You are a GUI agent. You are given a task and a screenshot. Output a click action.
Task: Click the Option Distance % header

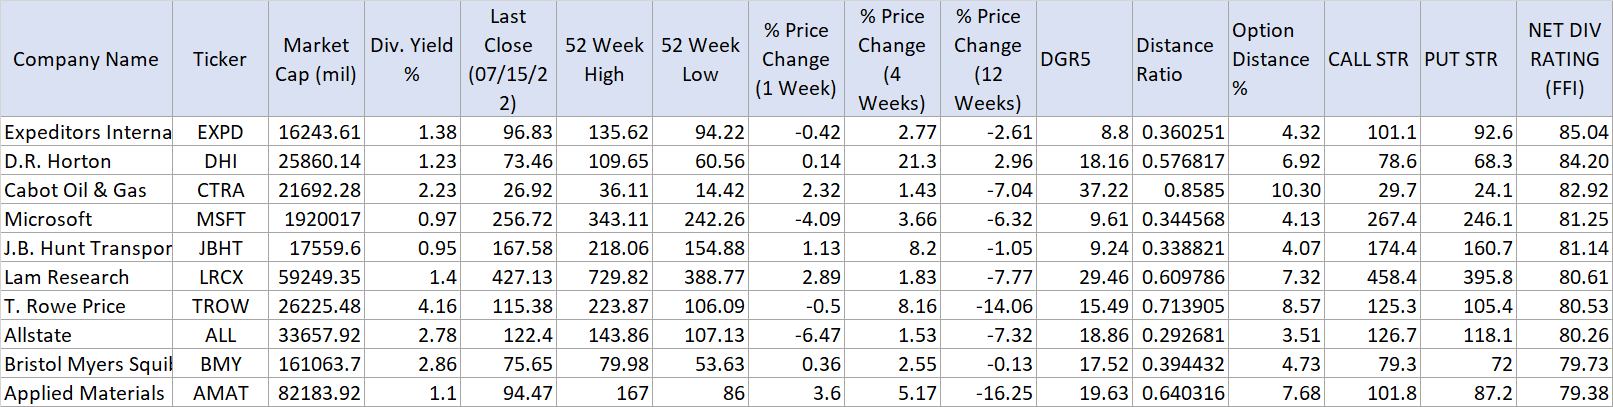click(1270, 59)
